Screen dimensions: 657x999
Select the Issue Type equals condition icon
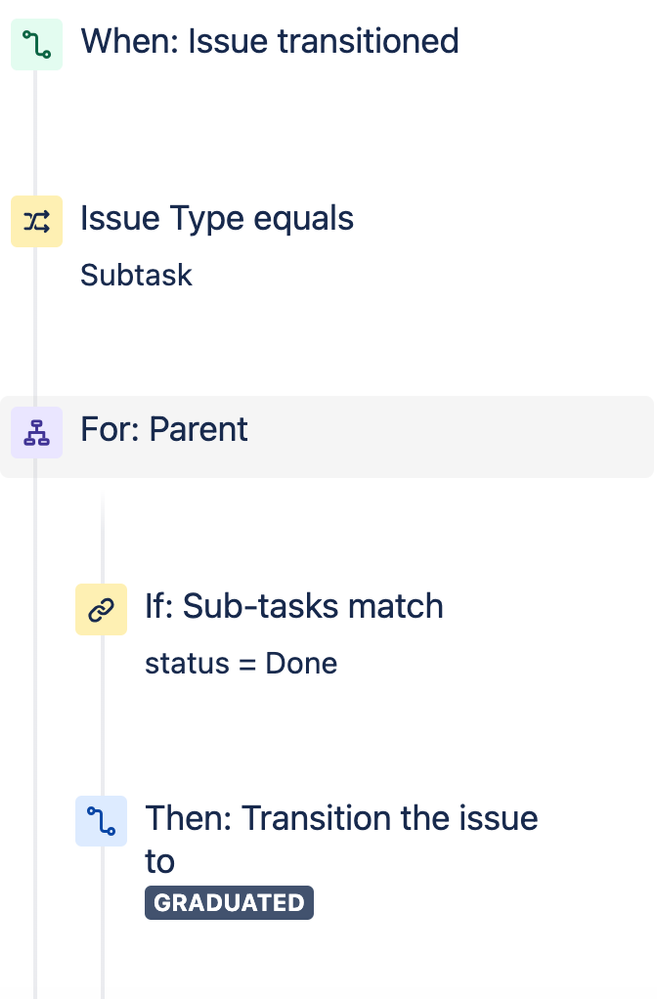(x=35, y=221)
